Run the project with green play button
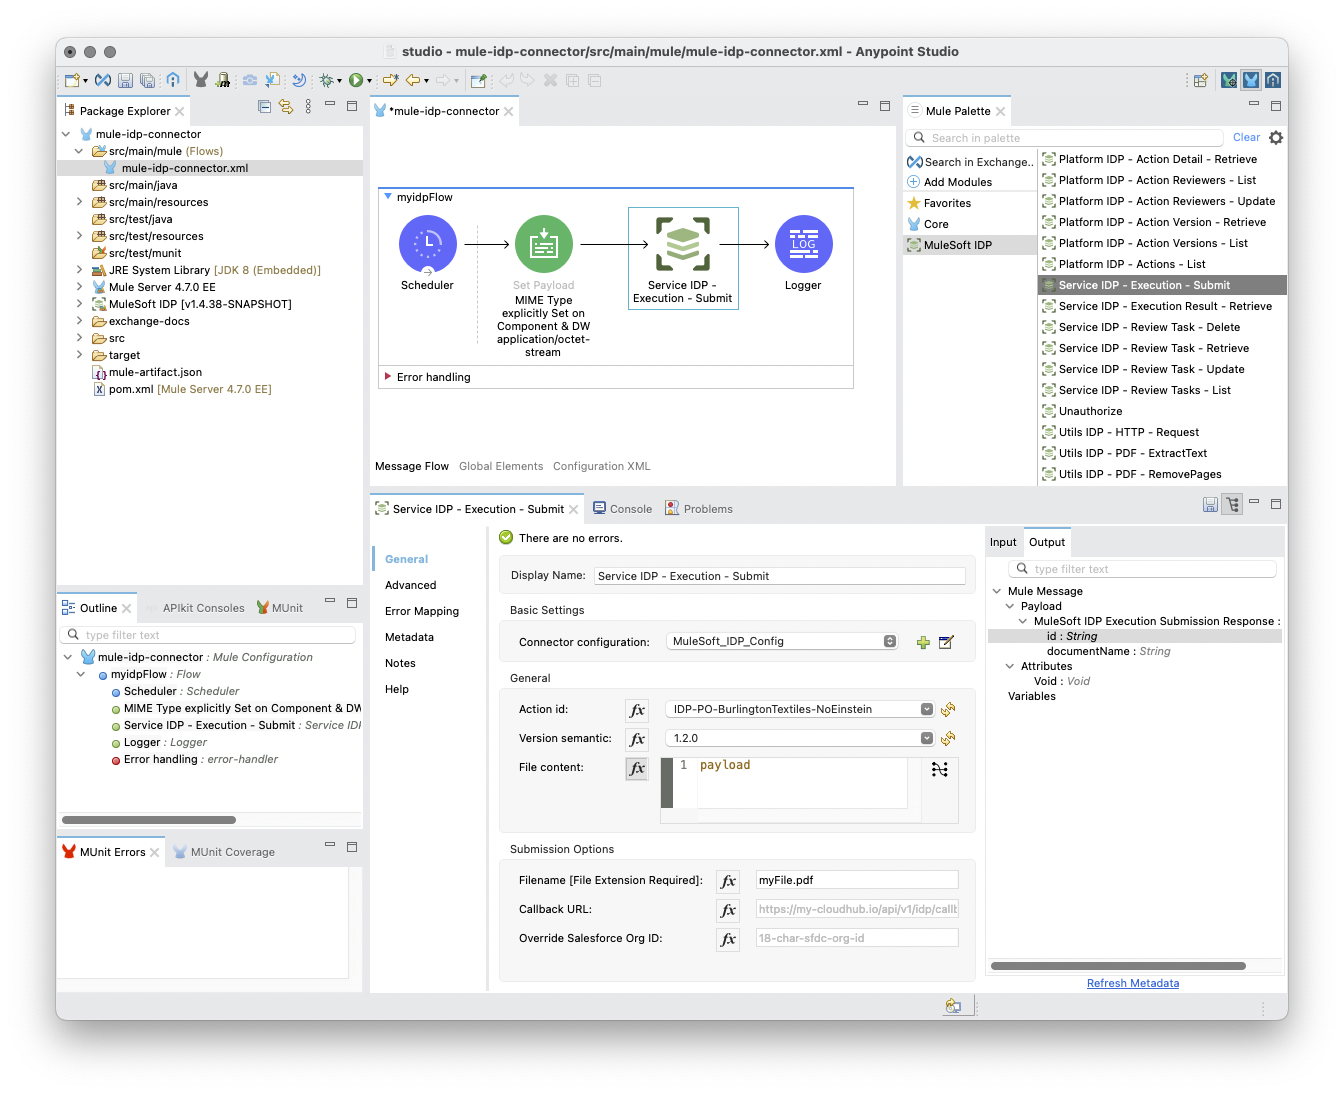Screen dimensions: 1344x1094 coord(355,80)
